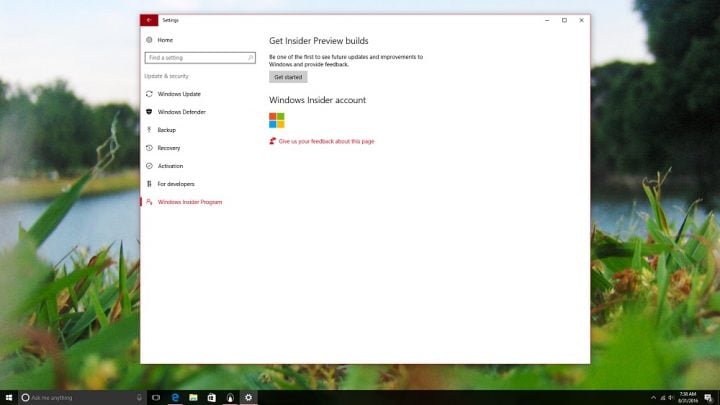Click the magnifier icon in the search box

250,58
